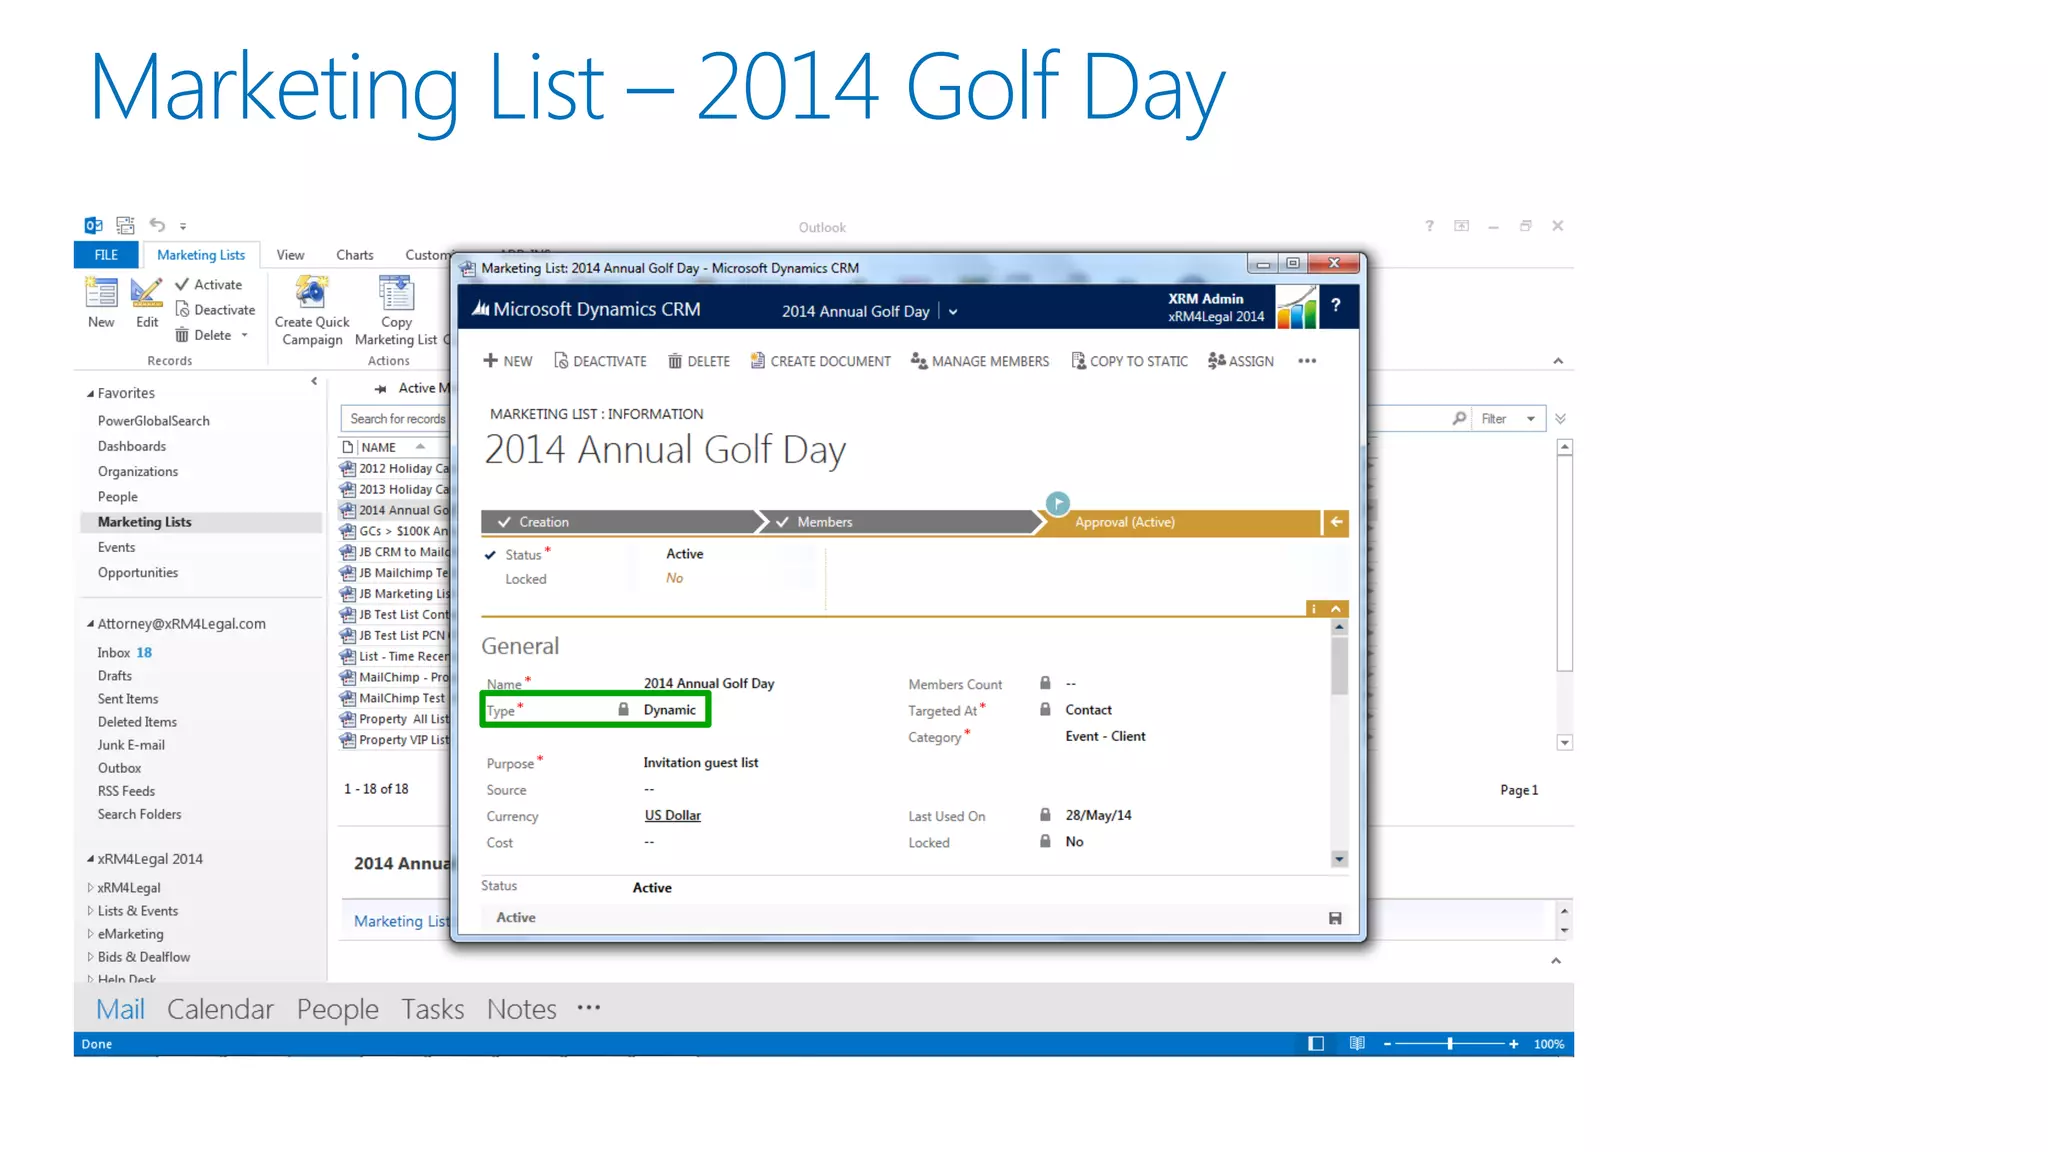Select the Property VIP List row

(396, 740)
